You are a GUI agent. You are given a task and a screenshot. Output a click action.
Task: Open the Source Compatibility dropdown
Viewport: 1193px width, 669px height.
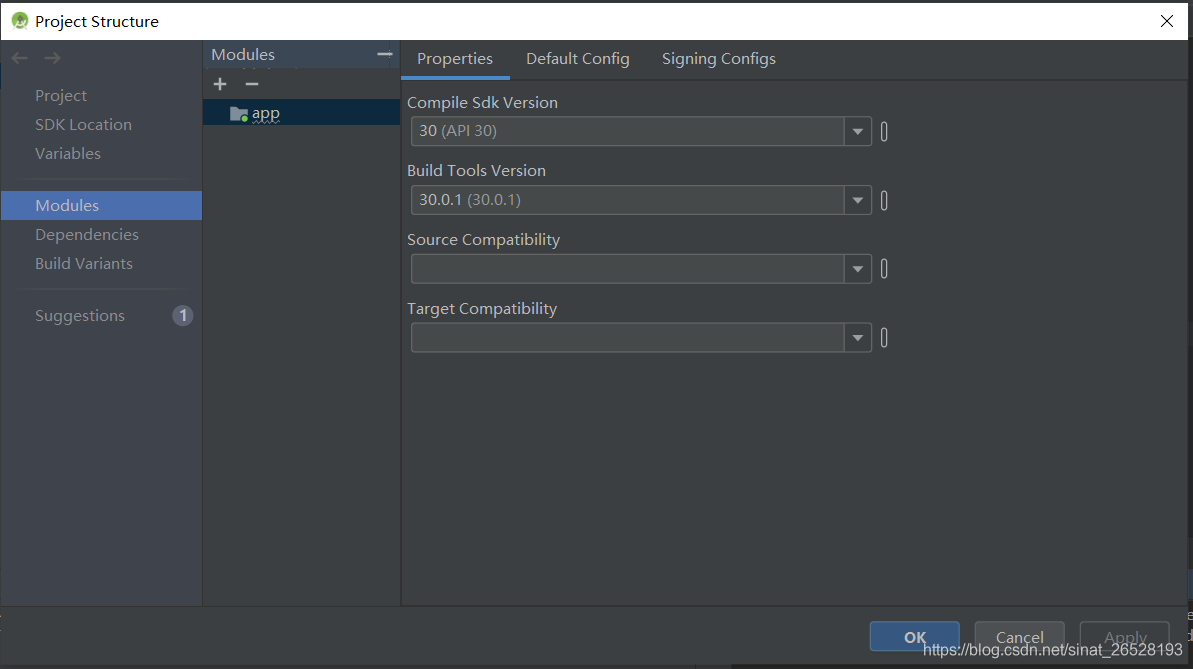point(857,268)
